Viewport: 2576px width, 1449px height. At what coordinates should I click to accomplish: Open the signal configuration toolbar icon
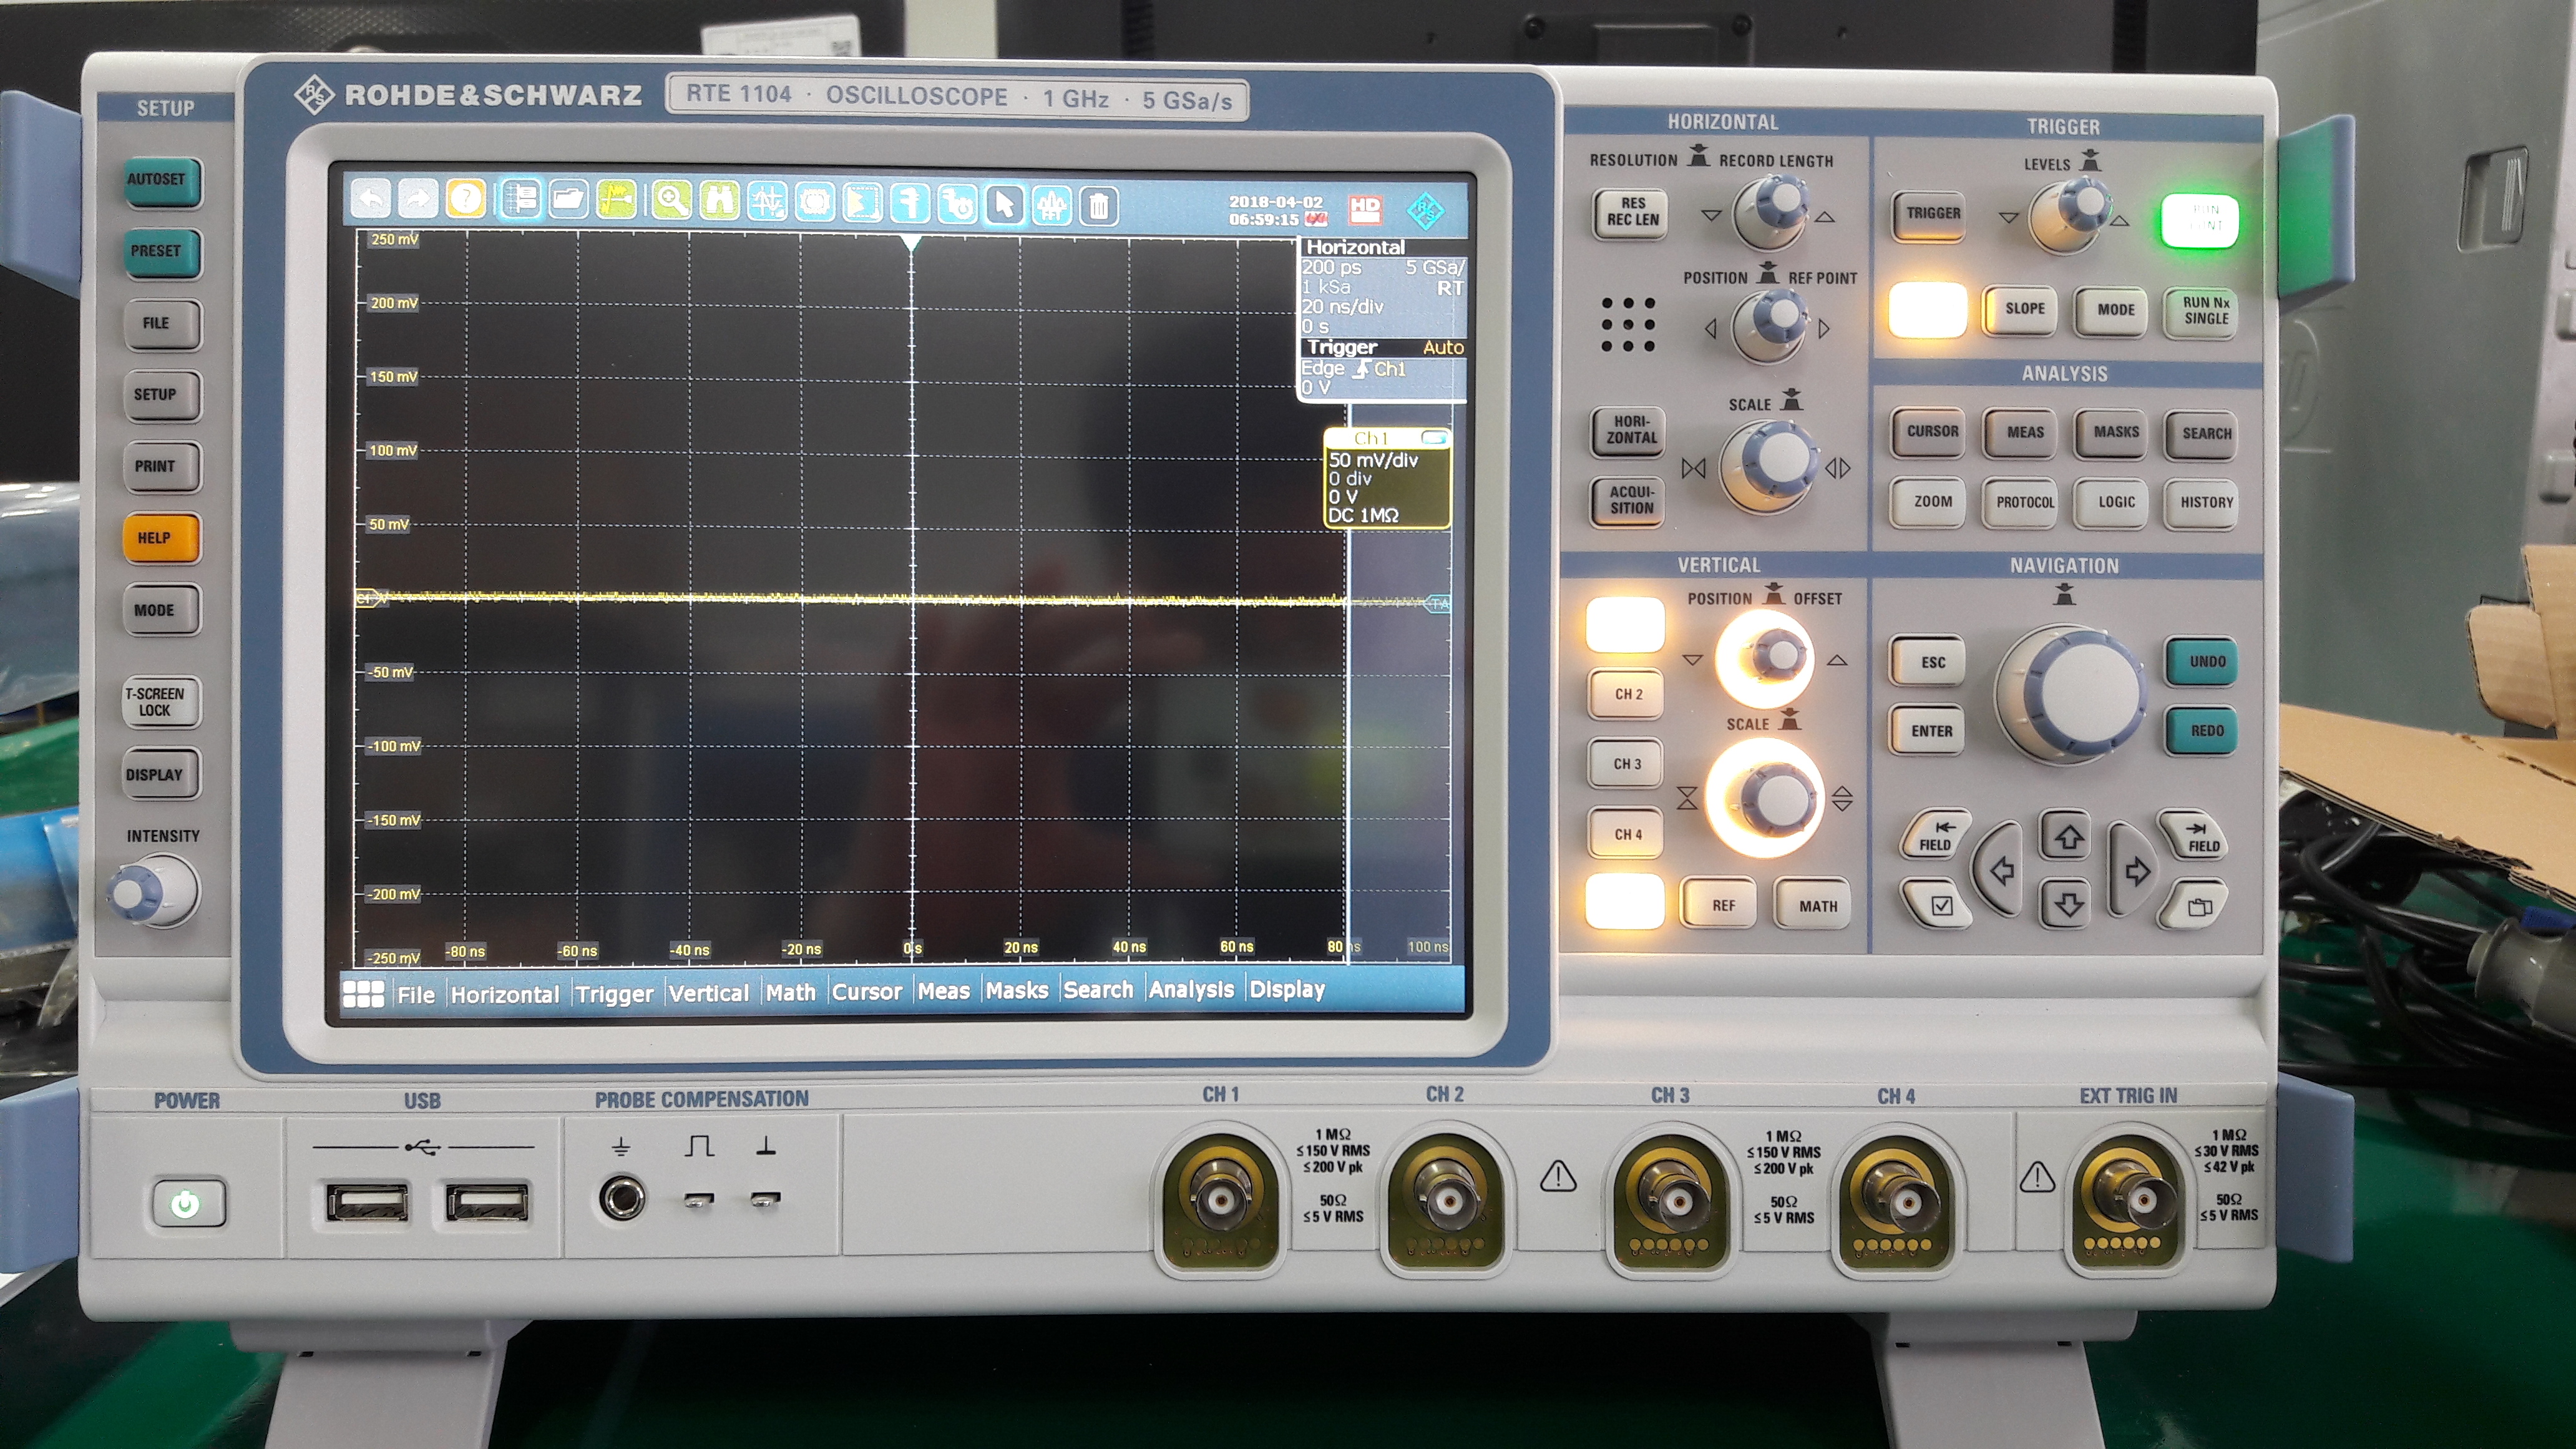[520, 200]
